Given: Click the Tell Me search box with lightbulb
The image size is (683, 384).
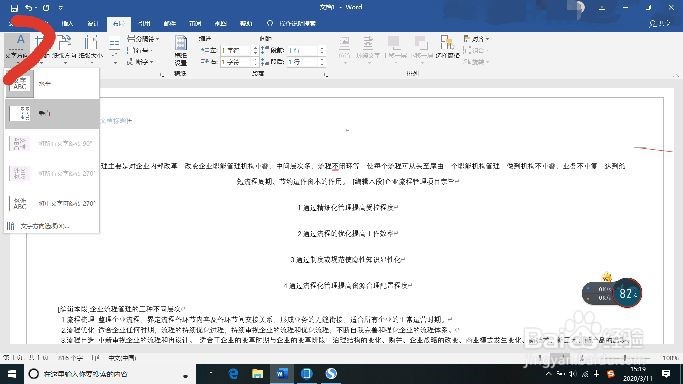Looking at the screenshot, I should click(291, 24).
